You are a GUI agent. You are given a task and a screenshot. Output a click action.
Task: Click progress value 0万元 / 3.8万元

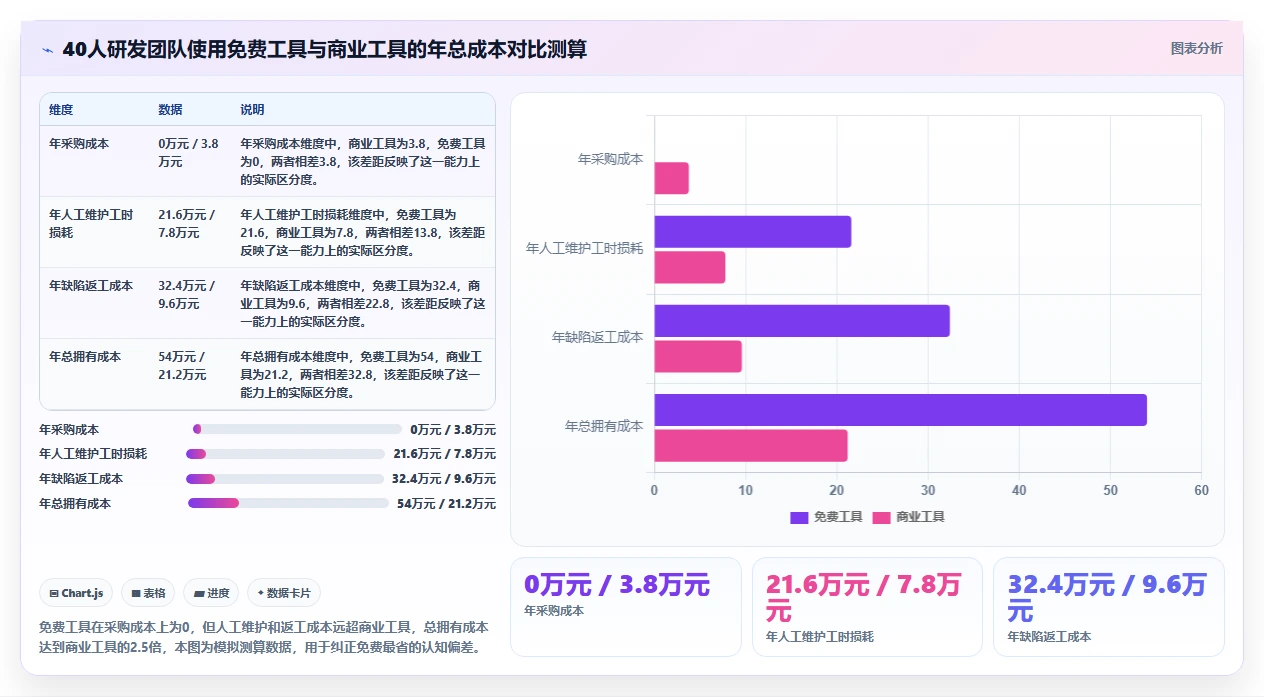pos(453,430)
